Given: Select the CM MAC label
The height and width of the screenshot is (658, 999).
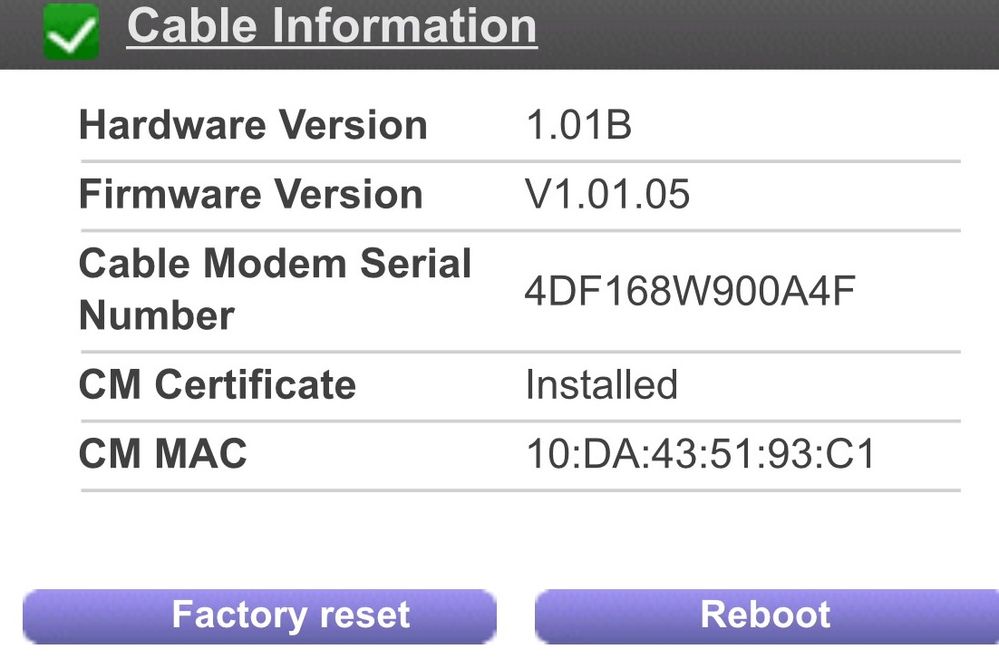Looking at the screenshot, I should 163,454.
